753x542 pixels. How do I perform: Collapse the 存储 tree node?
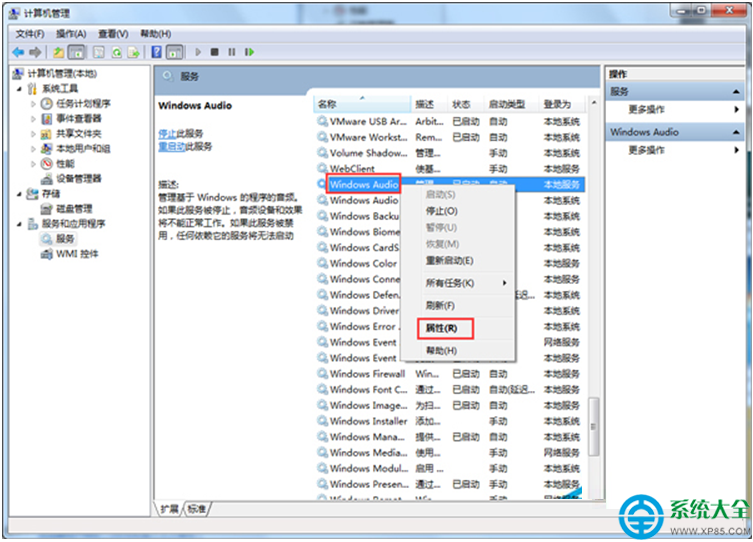coord(19,194)
